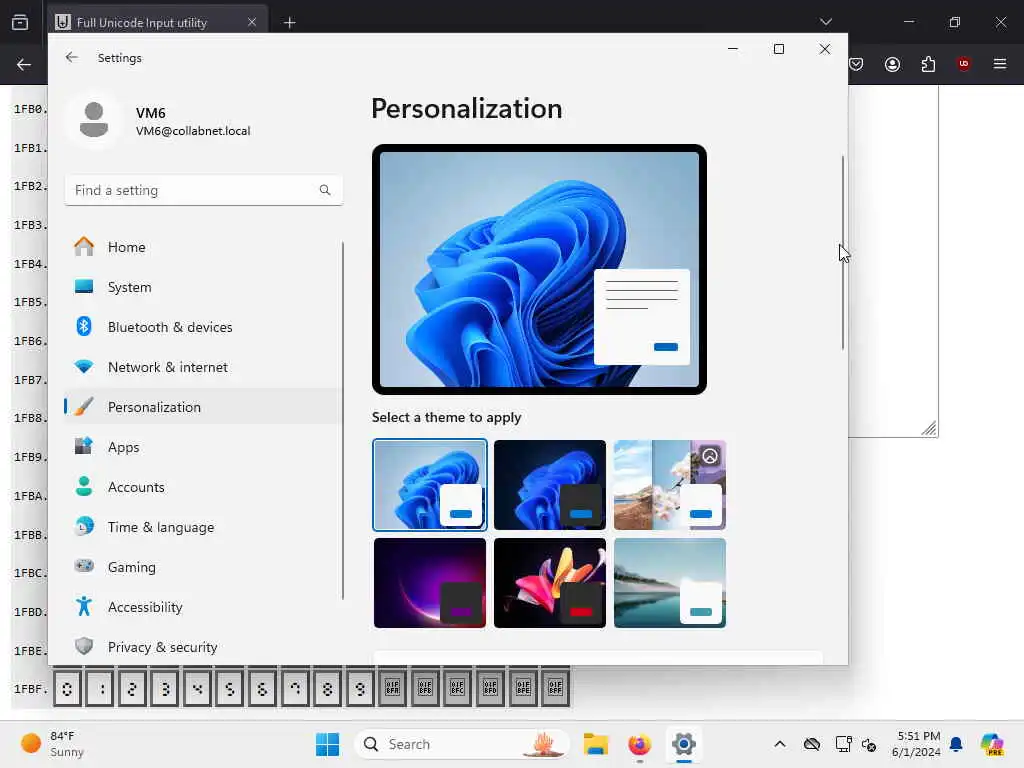Open the Copilot preview icon in taskbar
1024x768 pixels.
coord(991,744)
